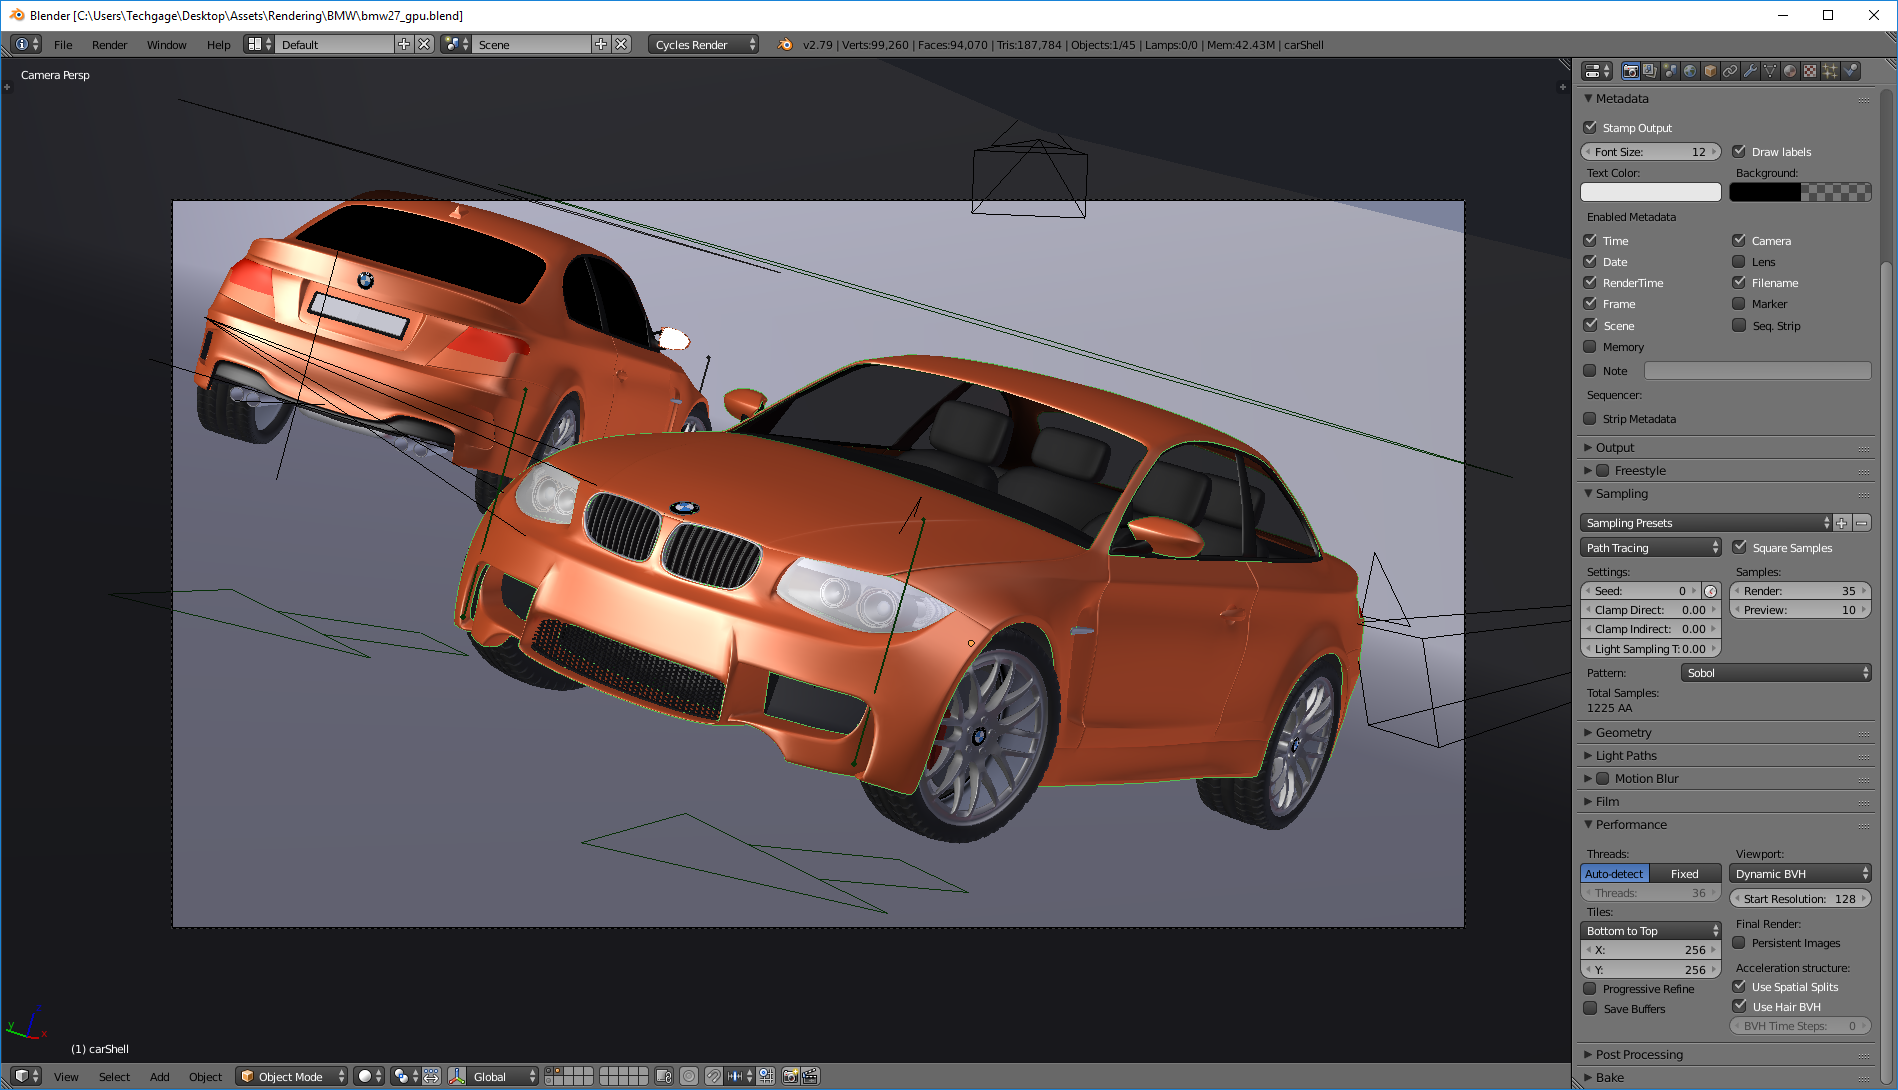This screenshot has width=1898, height=1090.
Task: Open the Path Tracing integrator dropdown
Action: tap(1651, 547)
